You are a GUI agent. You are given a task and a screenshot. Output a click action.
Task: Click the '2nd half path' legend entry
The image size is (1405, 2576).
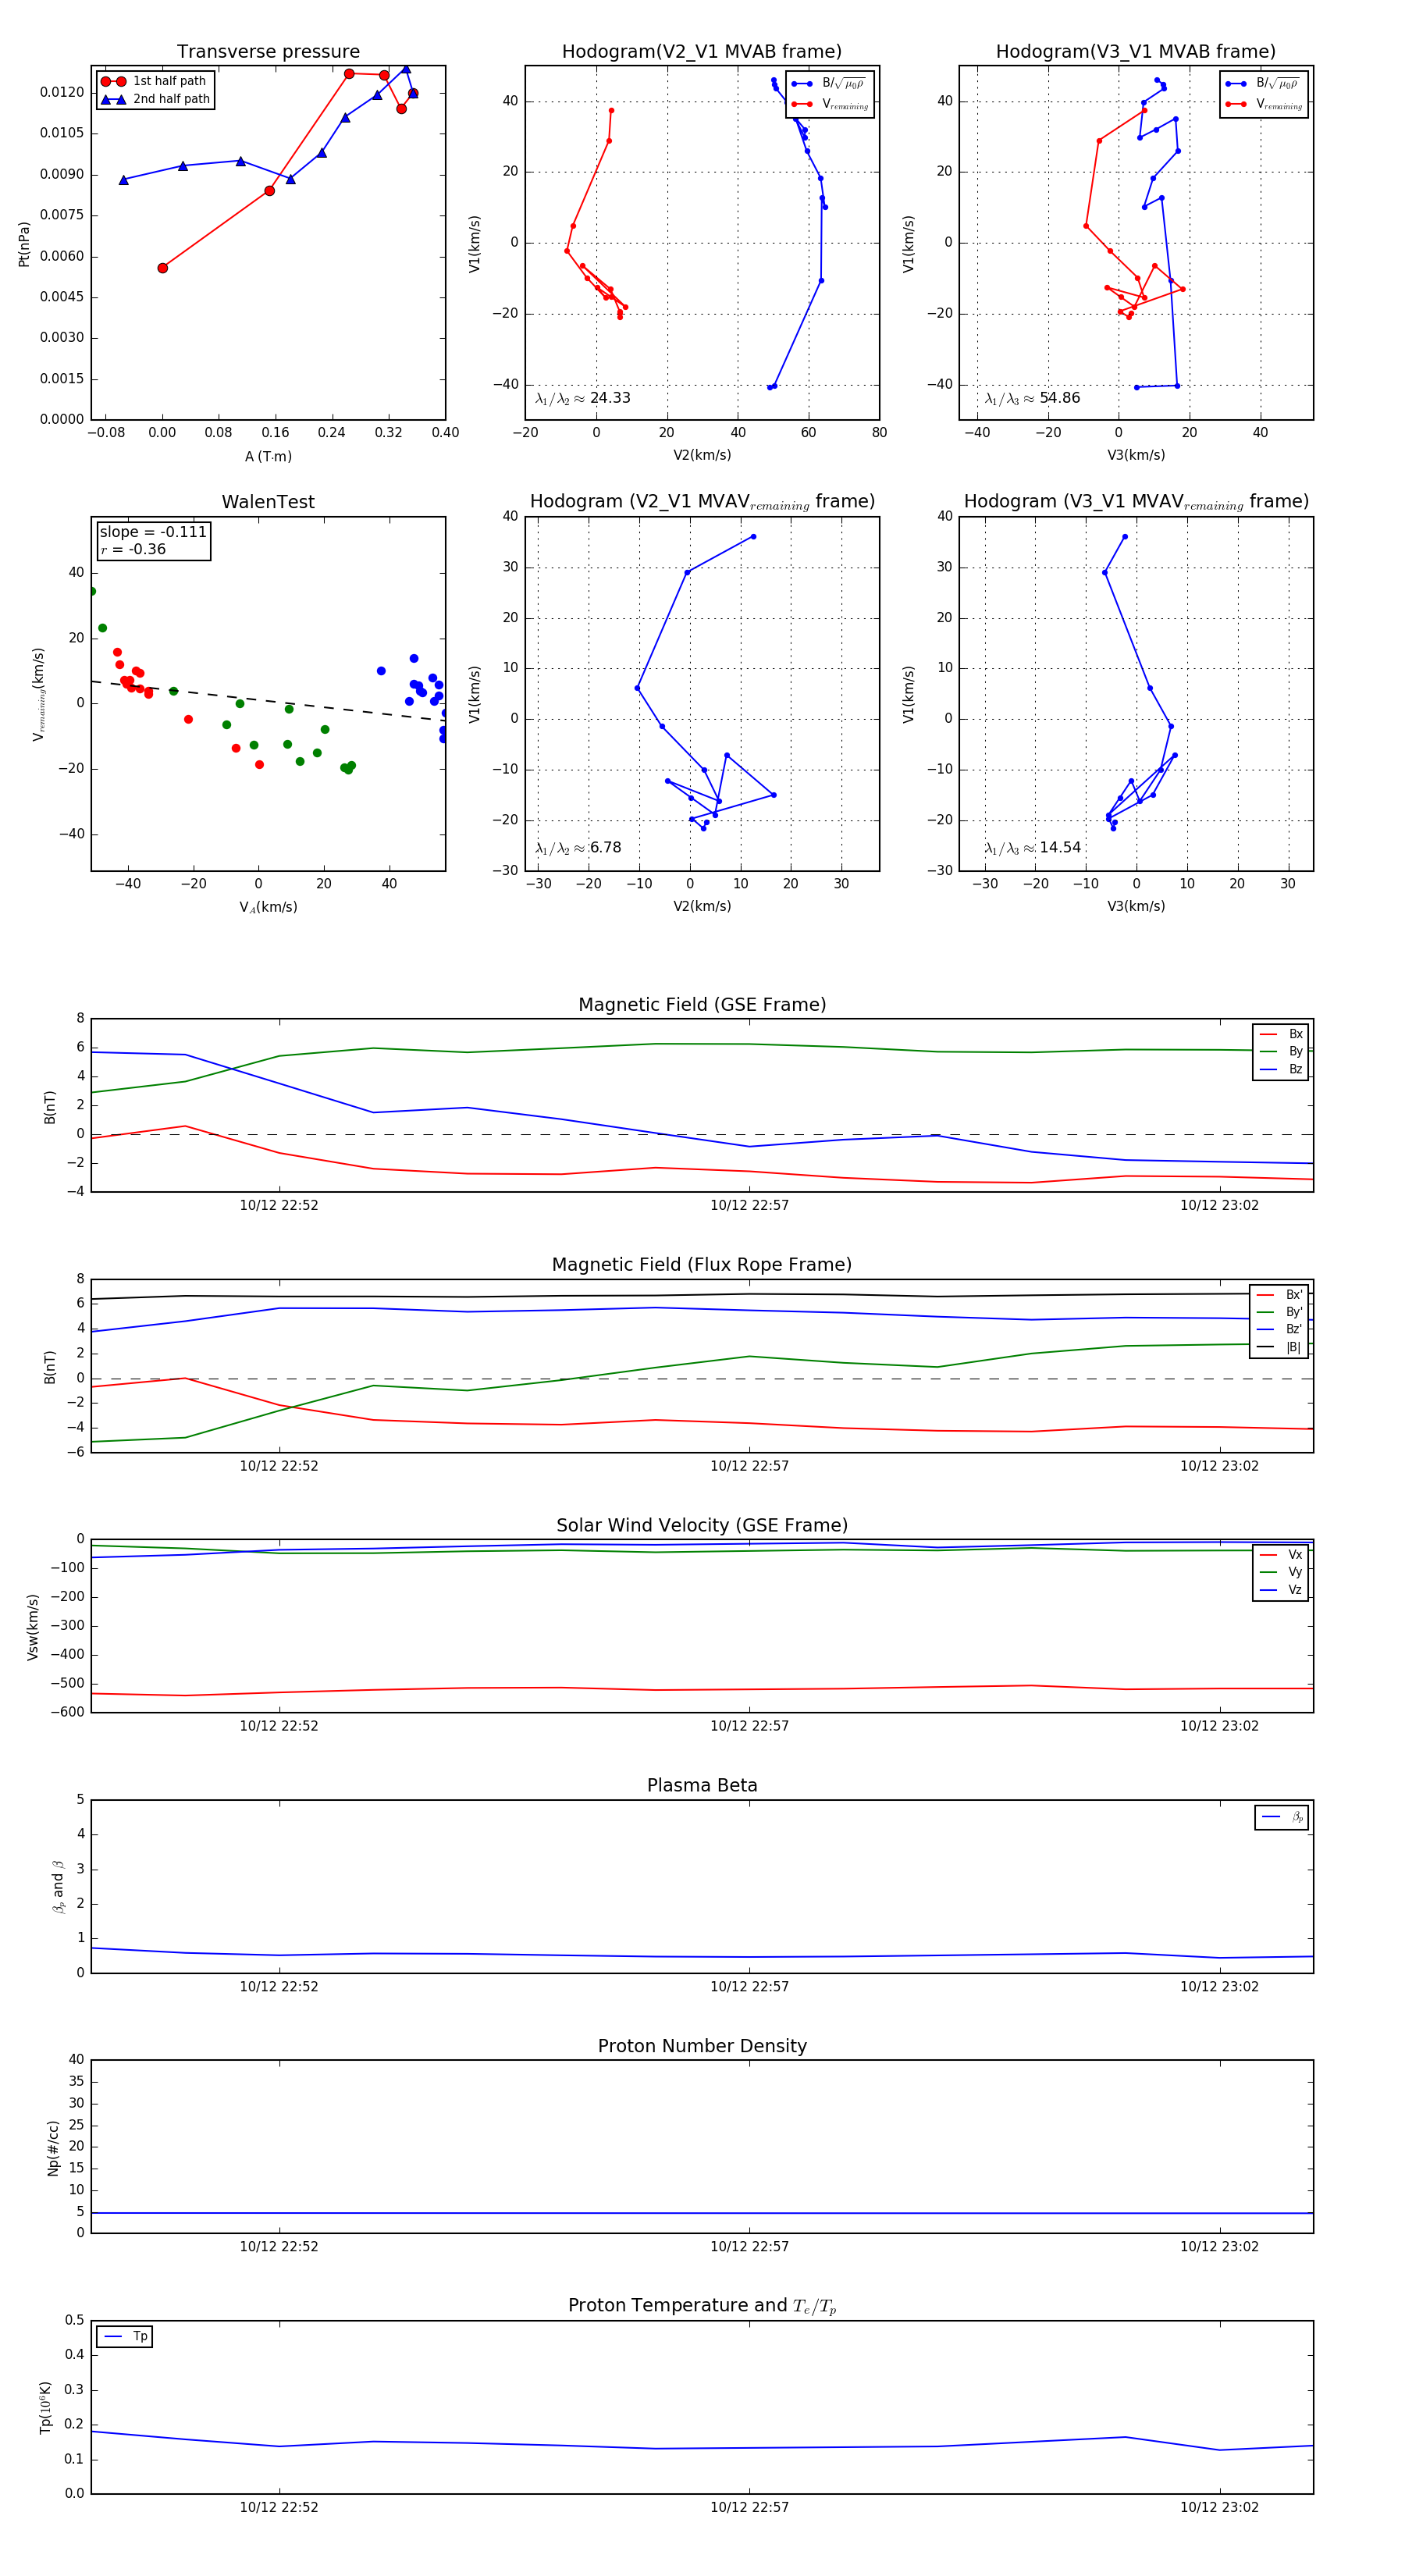pos(155,99)
